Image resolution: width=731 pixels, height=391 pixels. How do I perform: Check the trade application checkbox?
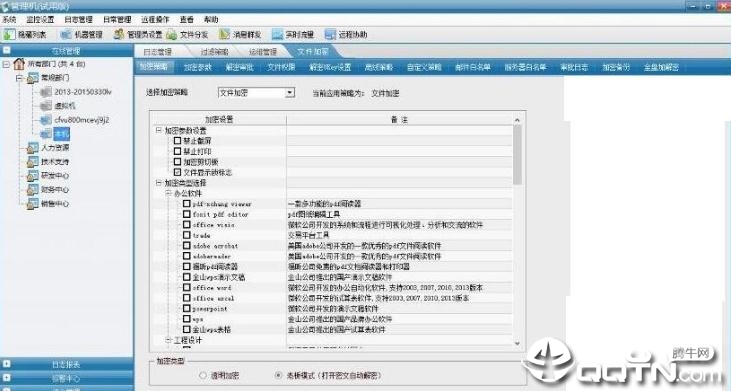tap(186, 235)
